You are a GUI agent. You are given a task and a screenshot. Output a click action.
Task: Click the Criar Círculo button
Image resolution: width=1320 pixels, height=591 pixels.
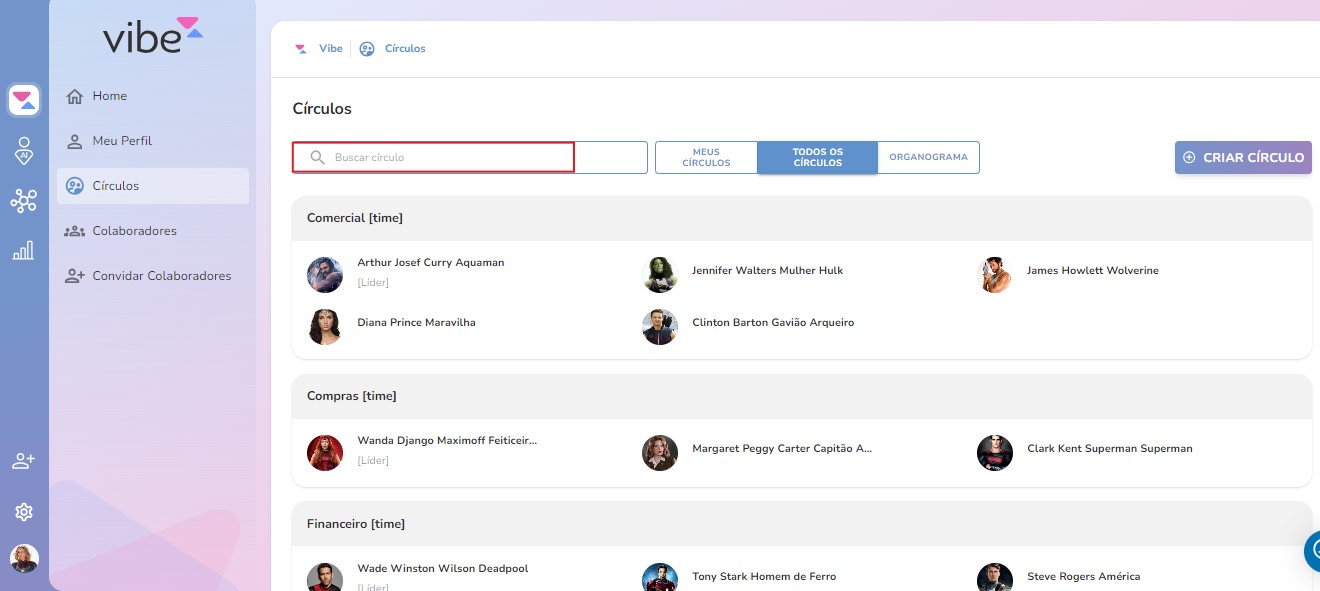(x=1243, y=158)
